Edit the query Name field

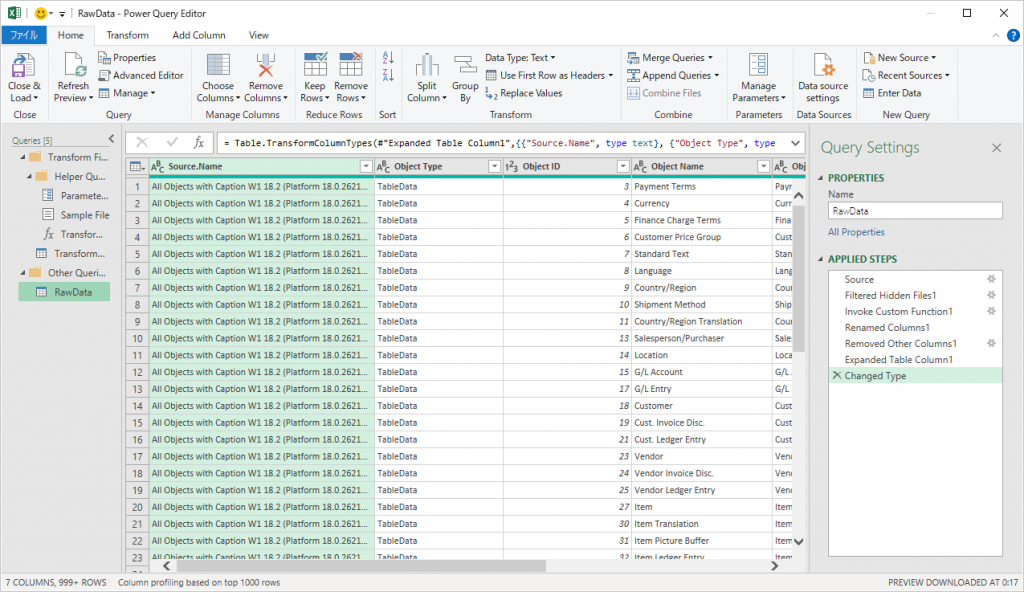[x=915, y=211]
